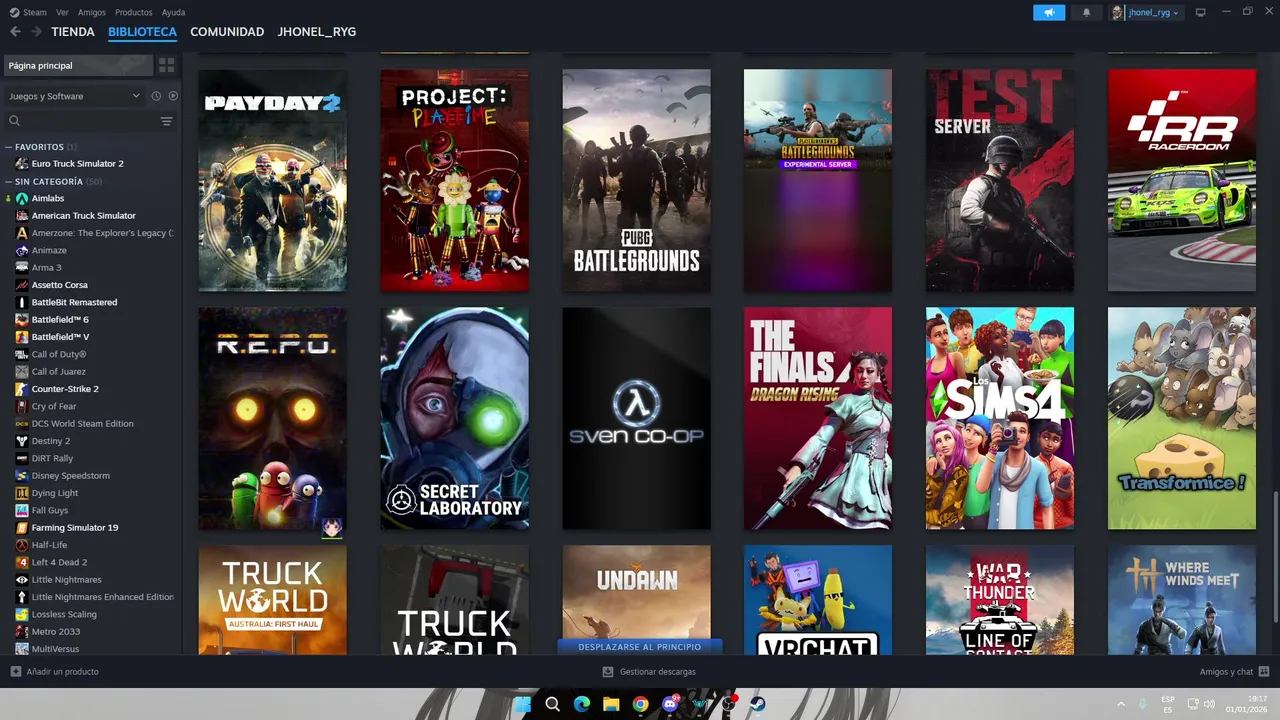Select The Finals Dragon Rising cover
1280x720 pixels.
[x=818, y=418]
